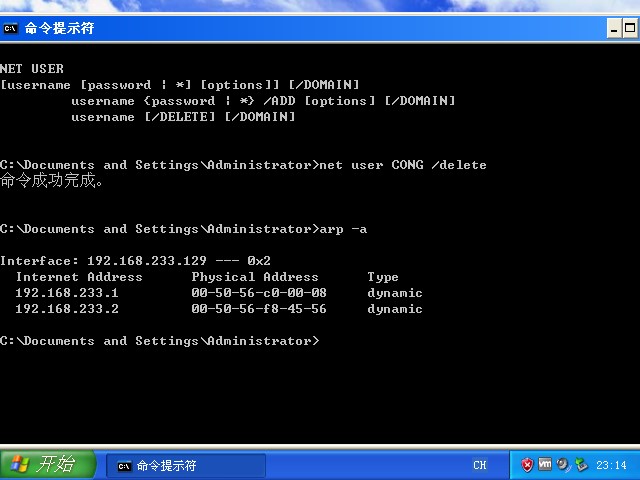Click the '/ADD [options] [/DOMAIN]' syntax text
This screenshot has width=640, height=480.
(x=359, y=101)
